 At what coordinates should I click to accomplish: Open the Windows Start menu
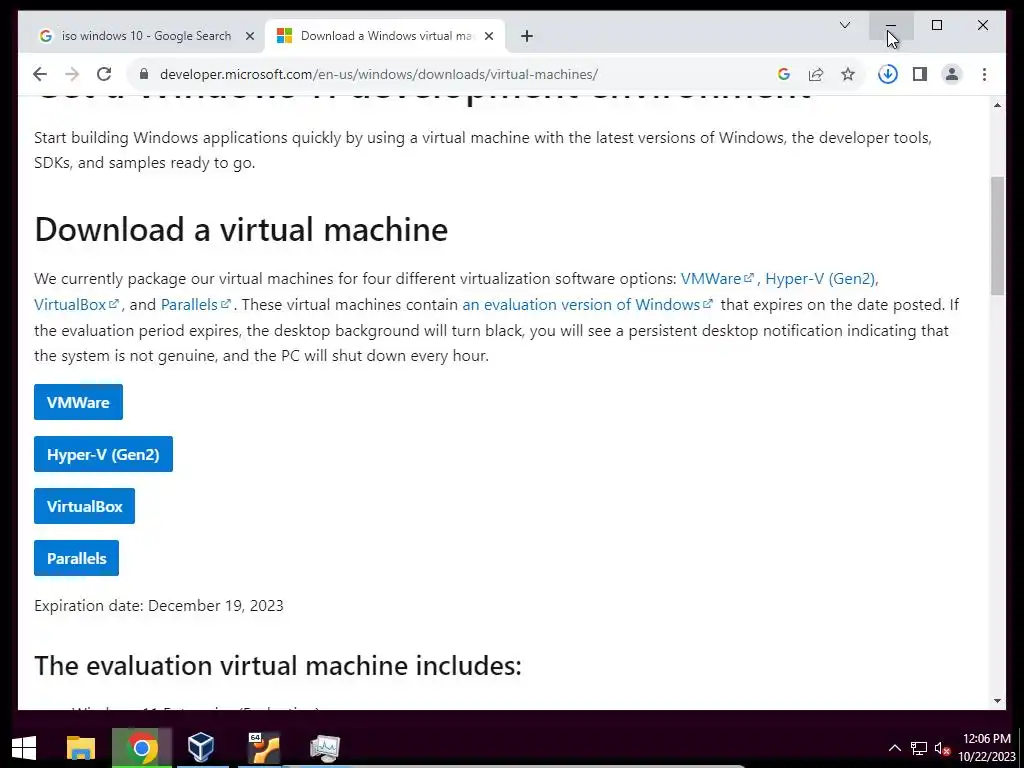(x=24, y=748)
